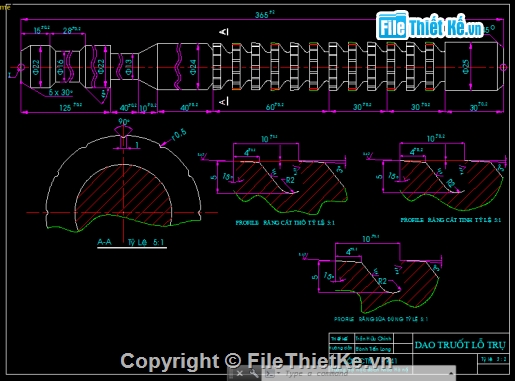Select "Bành Tiến Long" title block cell
This screenshot has height=381, width=515.
pyautogui.click(x=373, y=349)
